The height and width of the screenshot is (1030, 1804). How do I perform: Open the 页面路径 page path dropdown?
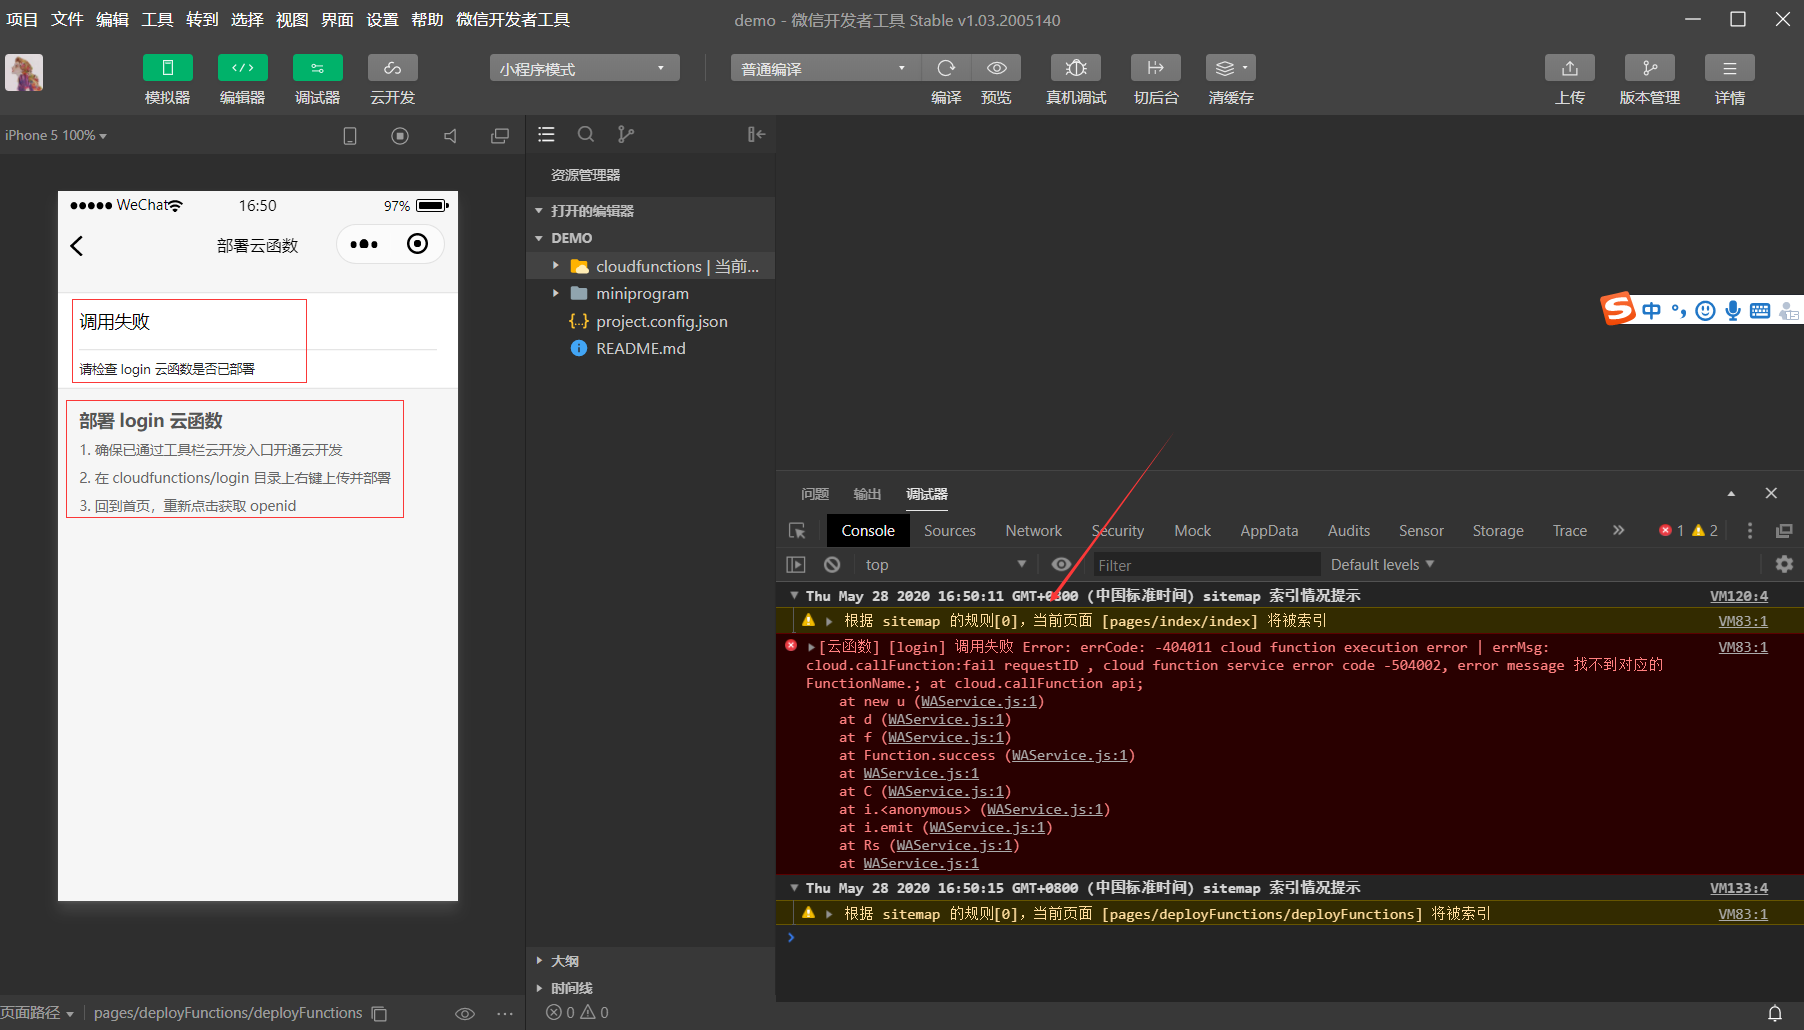click(37, 1013)
